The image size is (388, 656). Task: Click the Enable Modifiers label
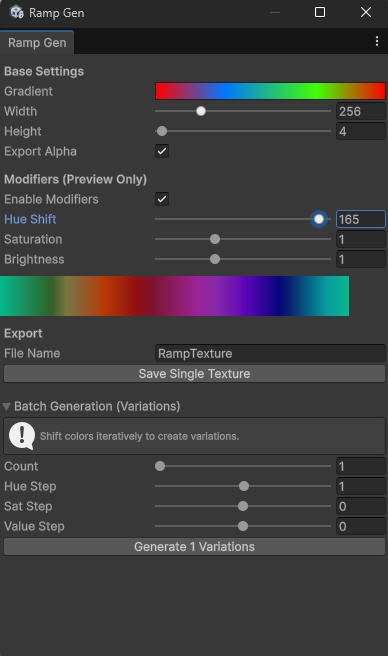pyautogui.click(x=51, y=199)
